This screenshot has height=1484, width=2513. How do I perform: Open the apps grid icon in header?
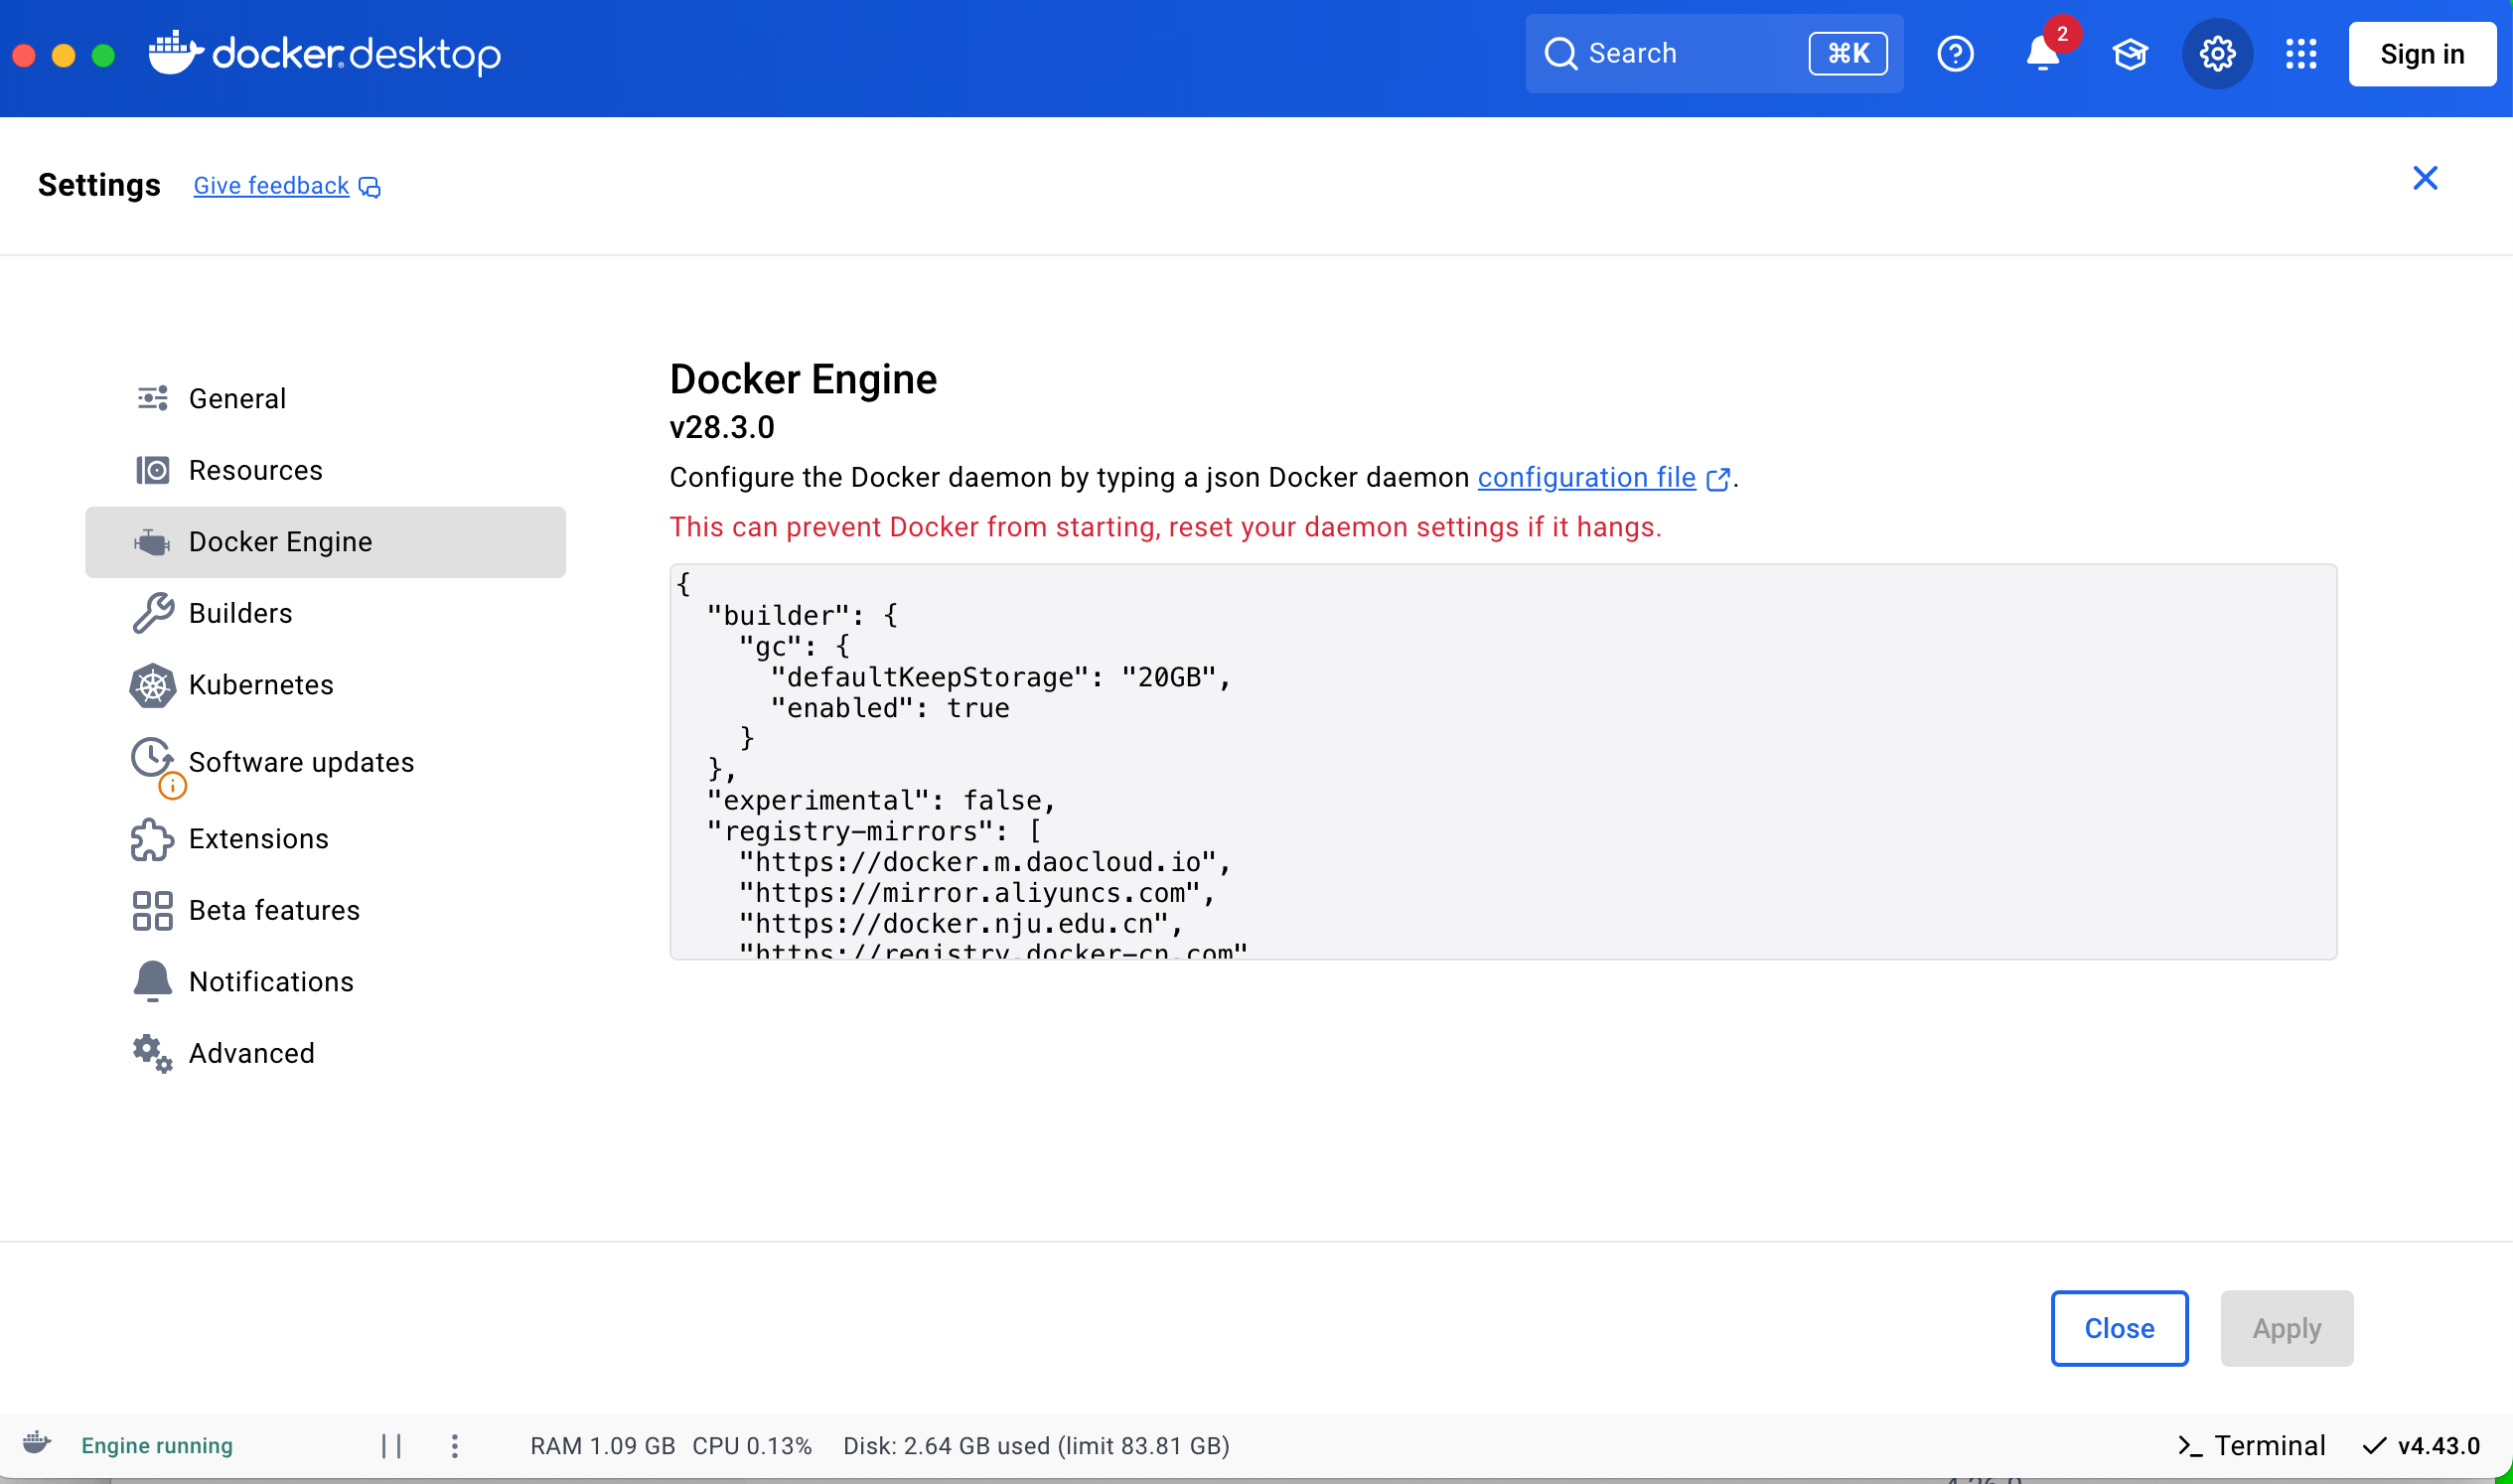point(2301,54)
